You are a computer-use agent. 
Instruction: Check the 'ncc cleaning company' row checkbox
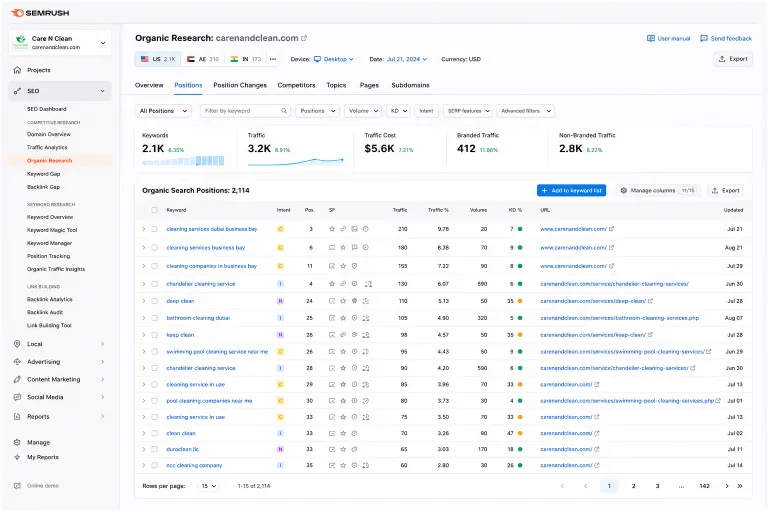(x=154, y=465)
